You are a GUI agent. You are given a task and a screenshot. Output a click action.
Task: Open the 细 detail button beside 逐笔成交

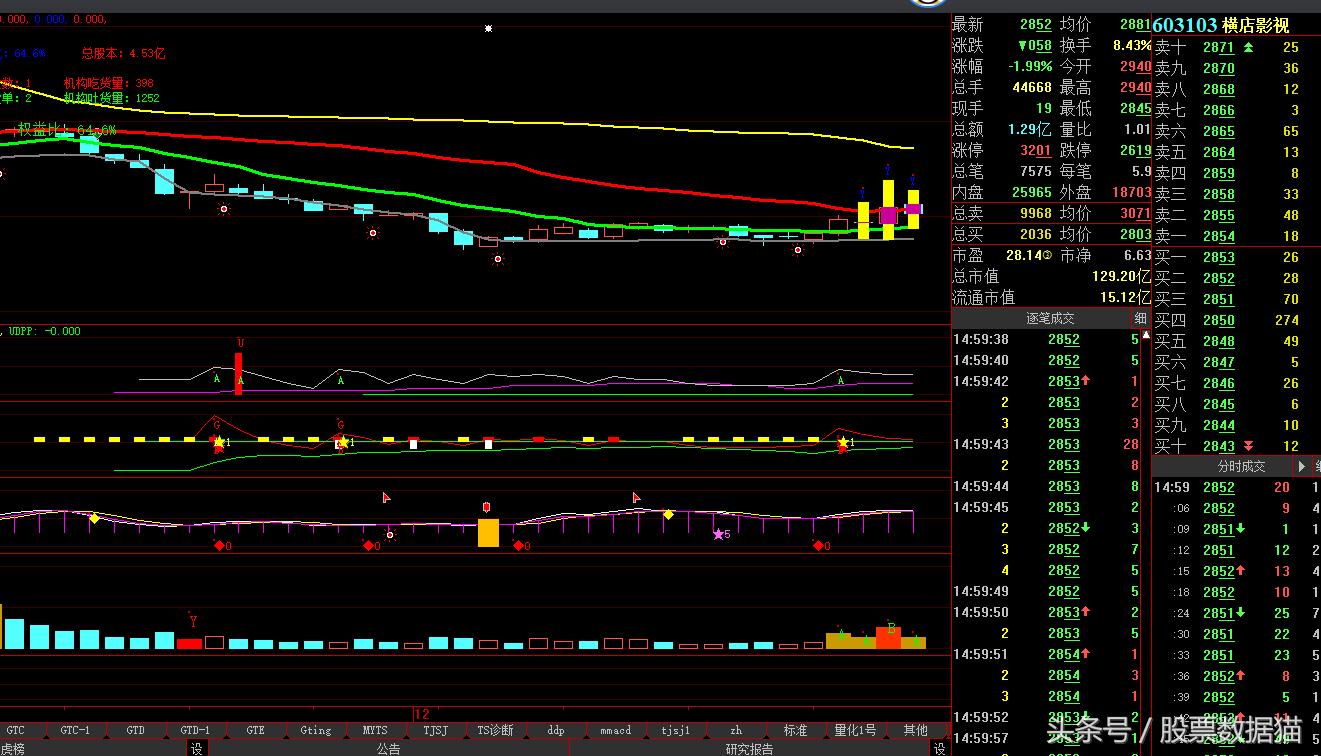[x=1141, y=318]
